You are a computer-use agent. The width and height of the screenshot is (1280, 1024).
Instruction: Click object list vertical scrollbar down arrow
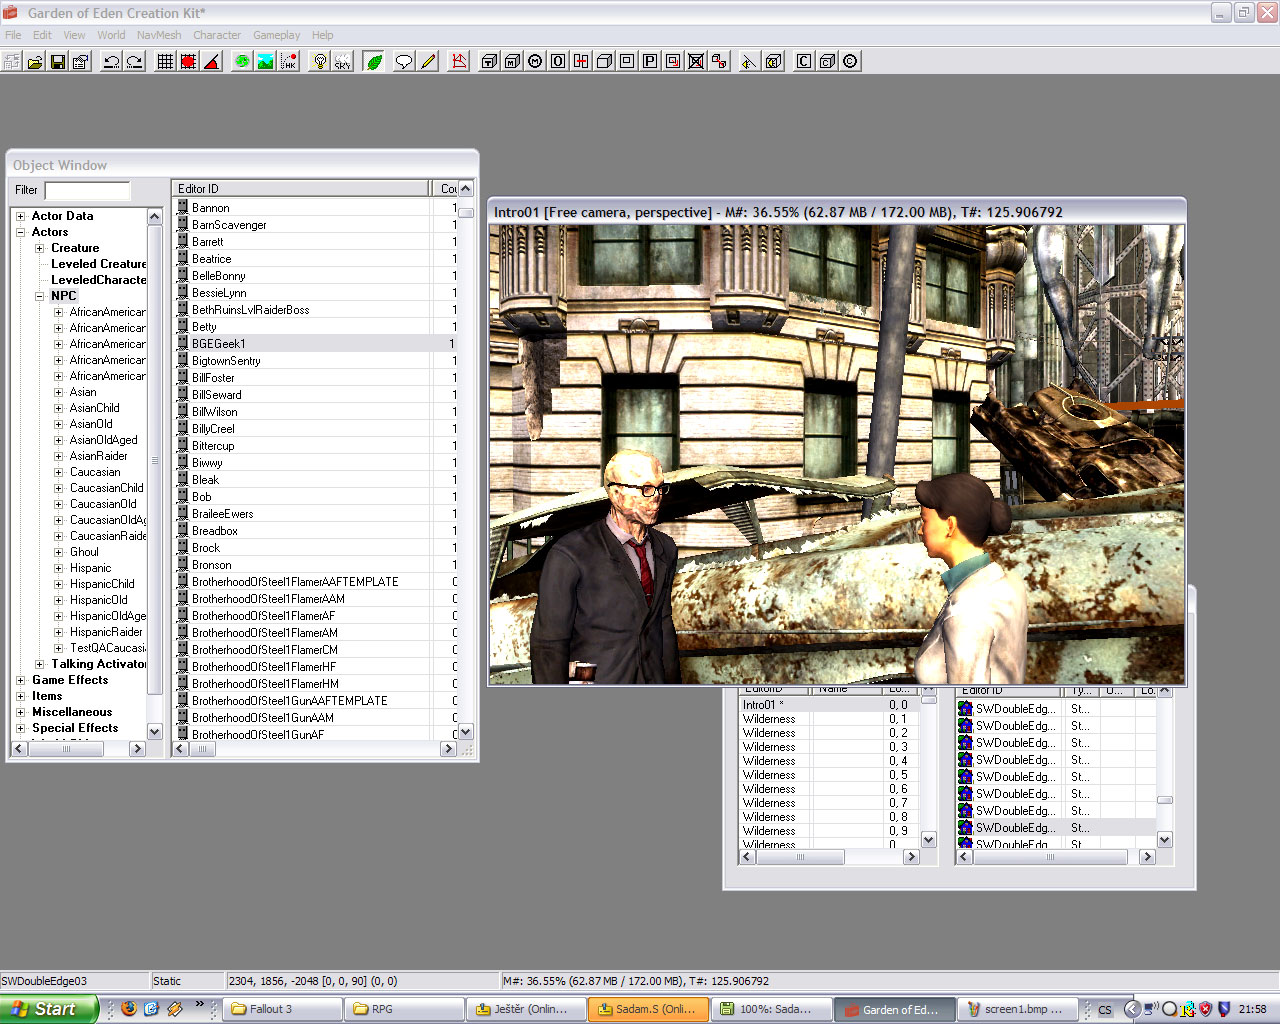tap(465, 733)
